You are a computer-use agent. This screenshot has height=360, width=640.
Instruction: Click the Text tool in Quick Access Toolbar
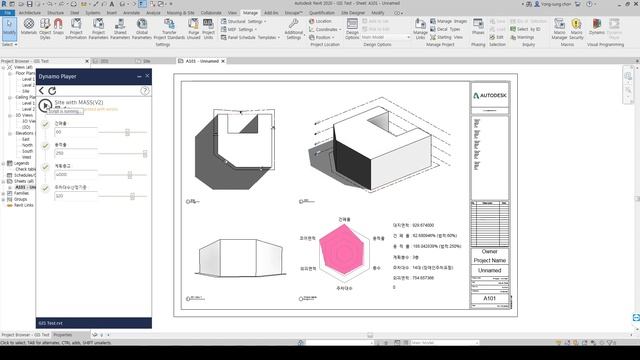112,4
